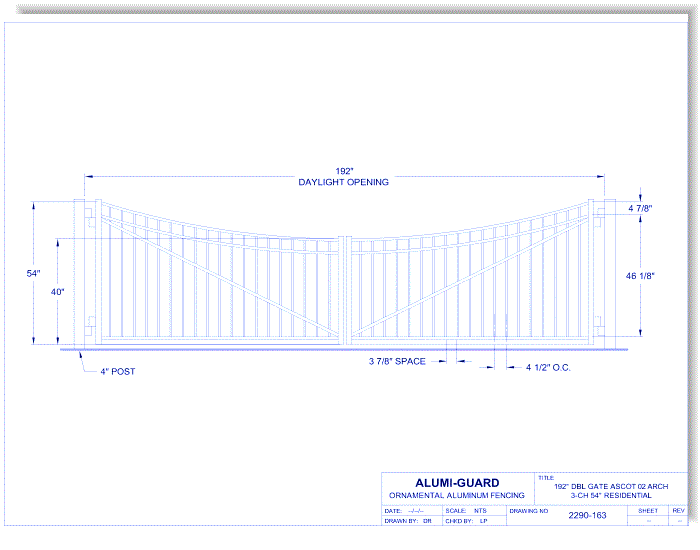
Task: Select the DAYLIGHT OPENING label
Action: coord(343,182)
